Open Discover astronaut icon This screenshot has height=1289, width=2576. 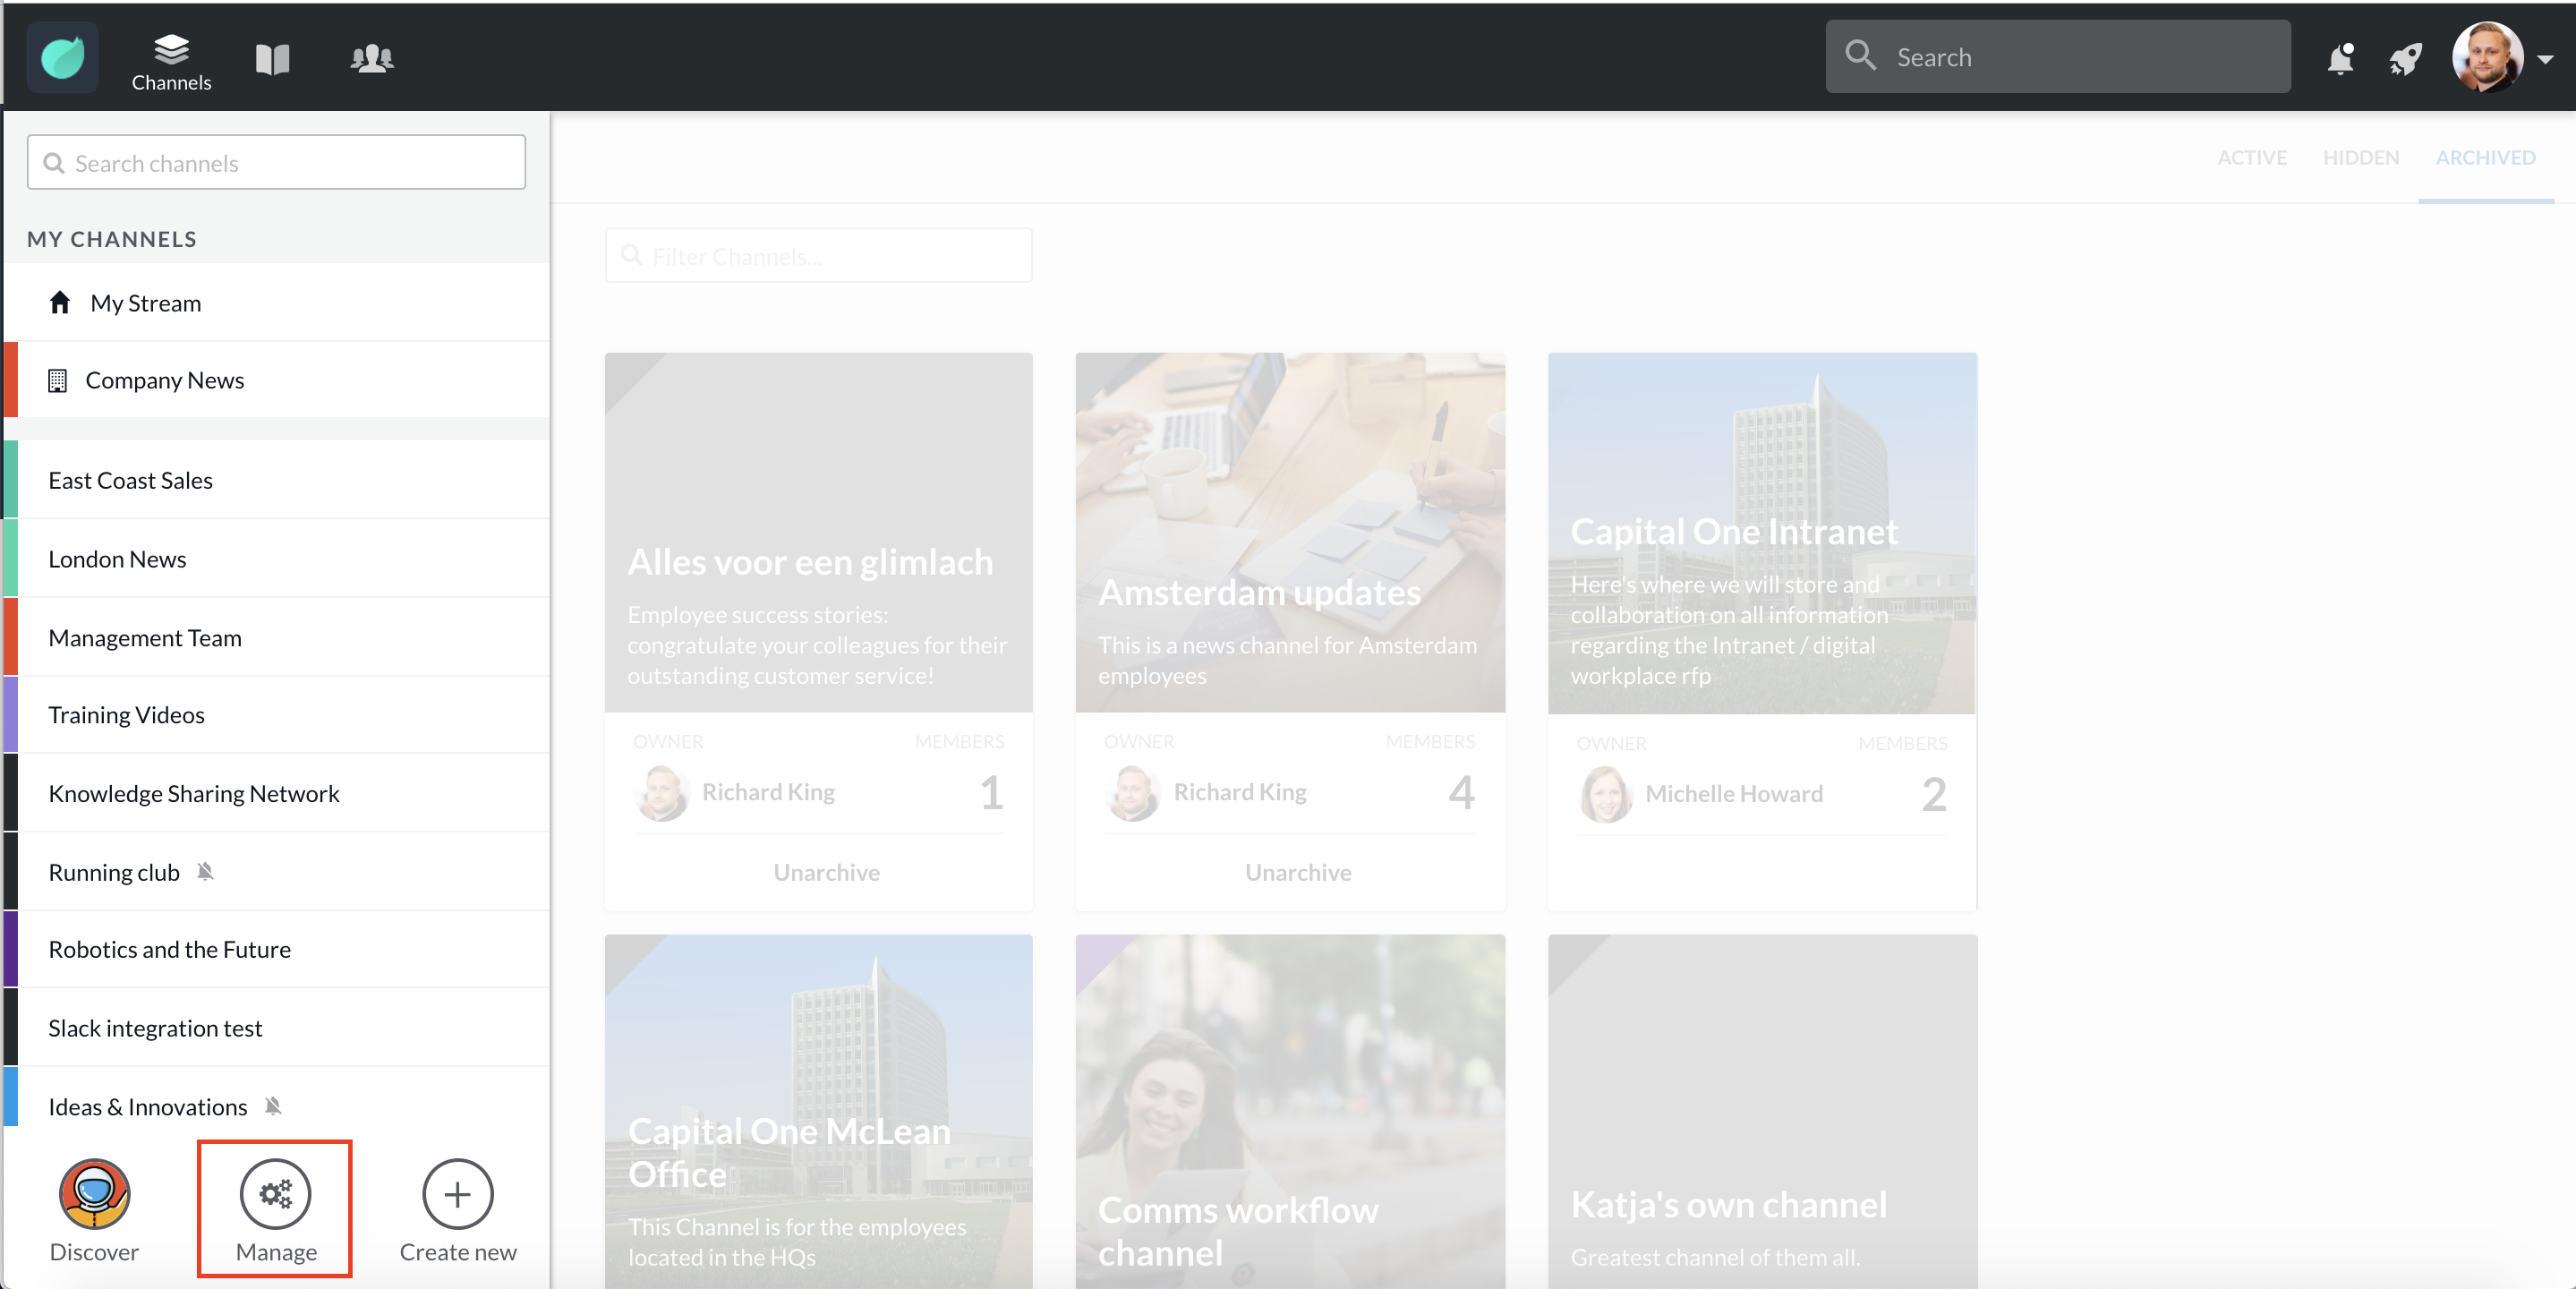(94, 1194)
